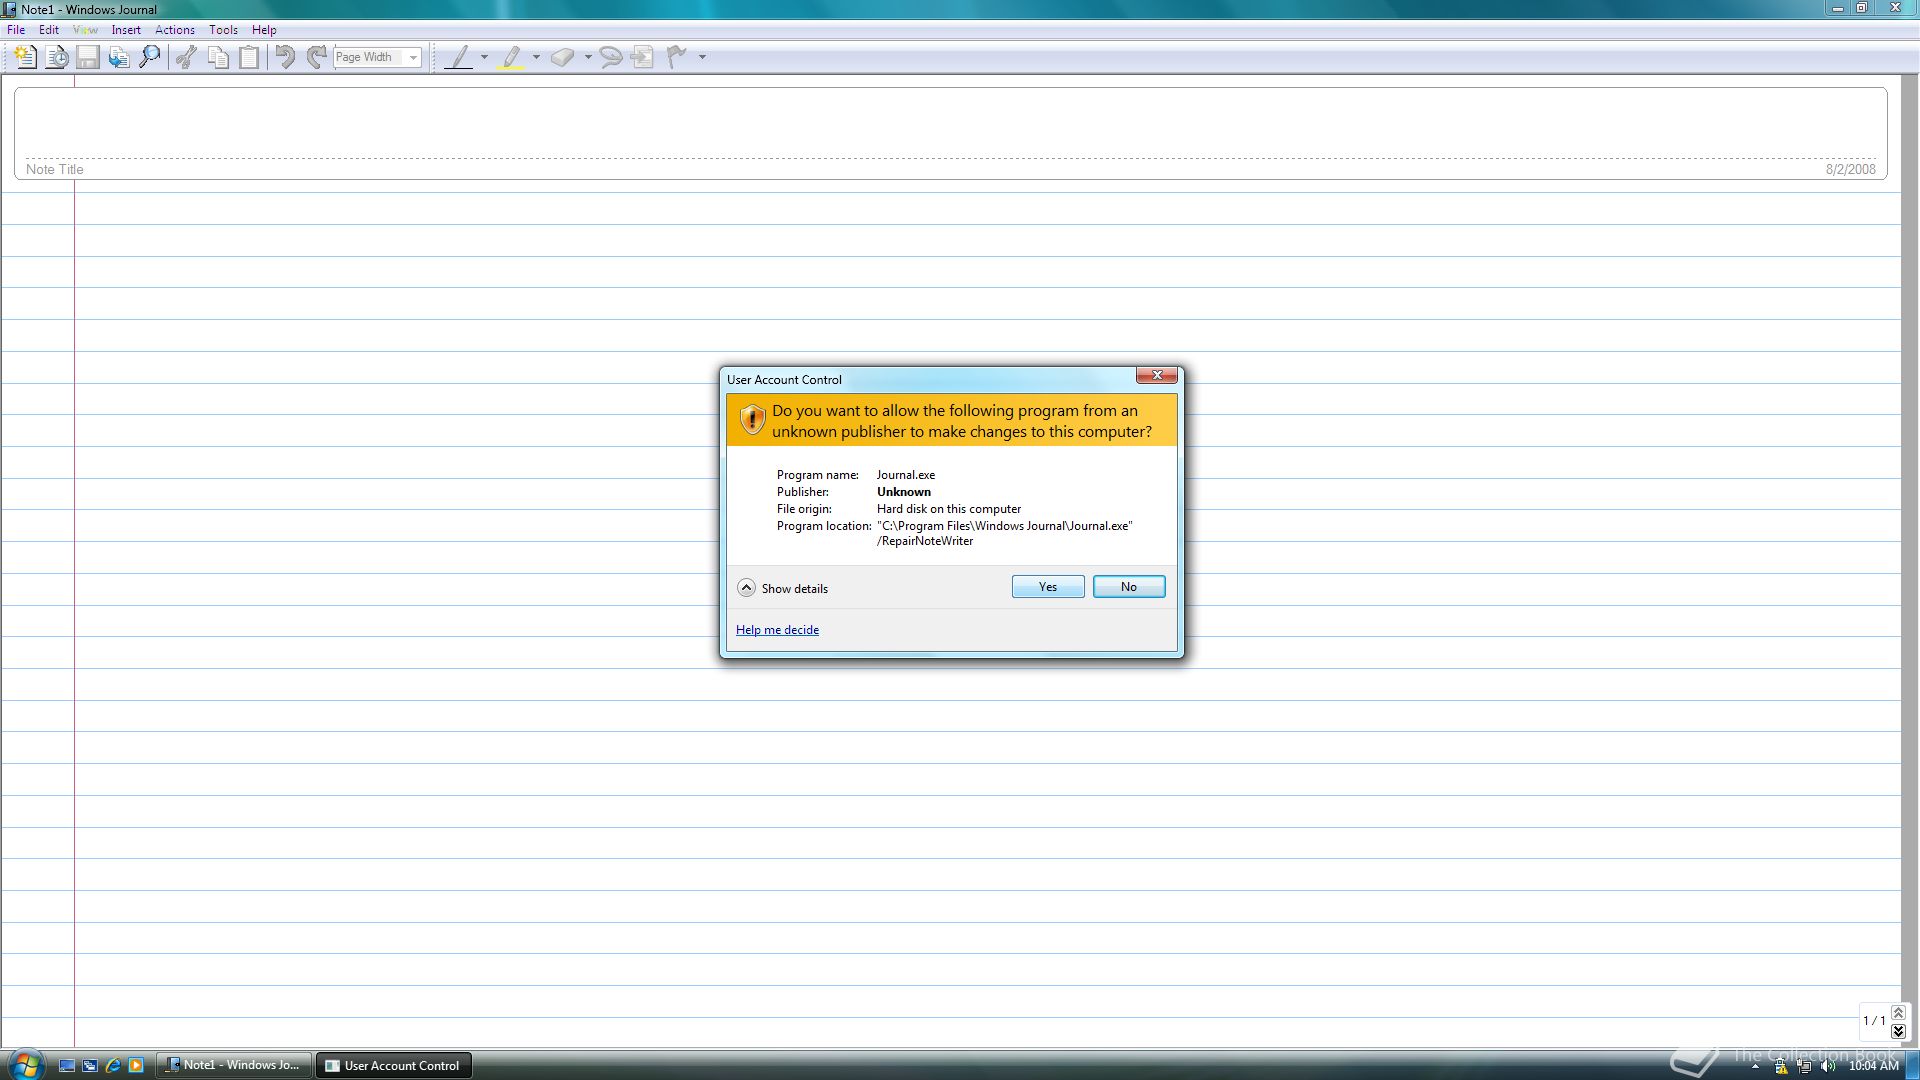Expand the Eraser options arrow

[588, 57]
